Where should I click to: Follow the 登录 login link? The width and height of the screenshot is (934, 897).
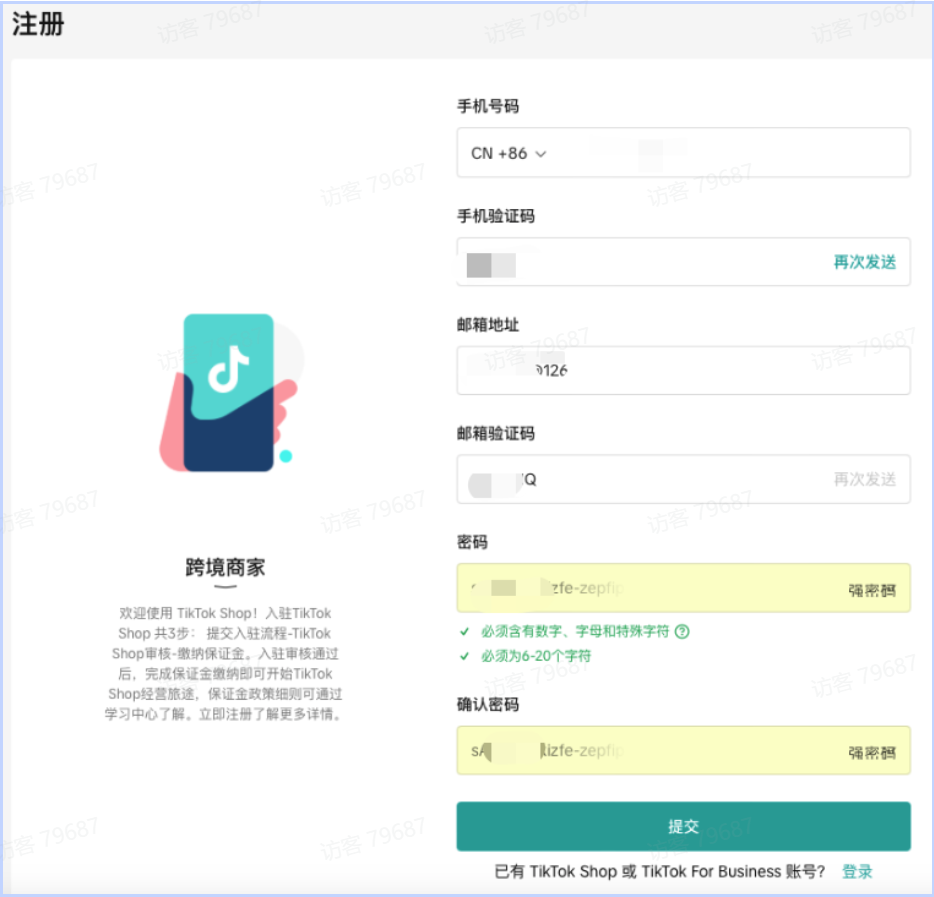[x=857, y=871]
